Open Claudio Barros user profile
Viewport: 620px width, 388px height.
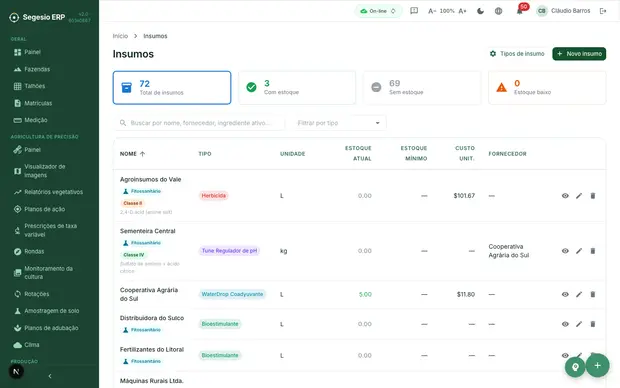coord(563,11)
